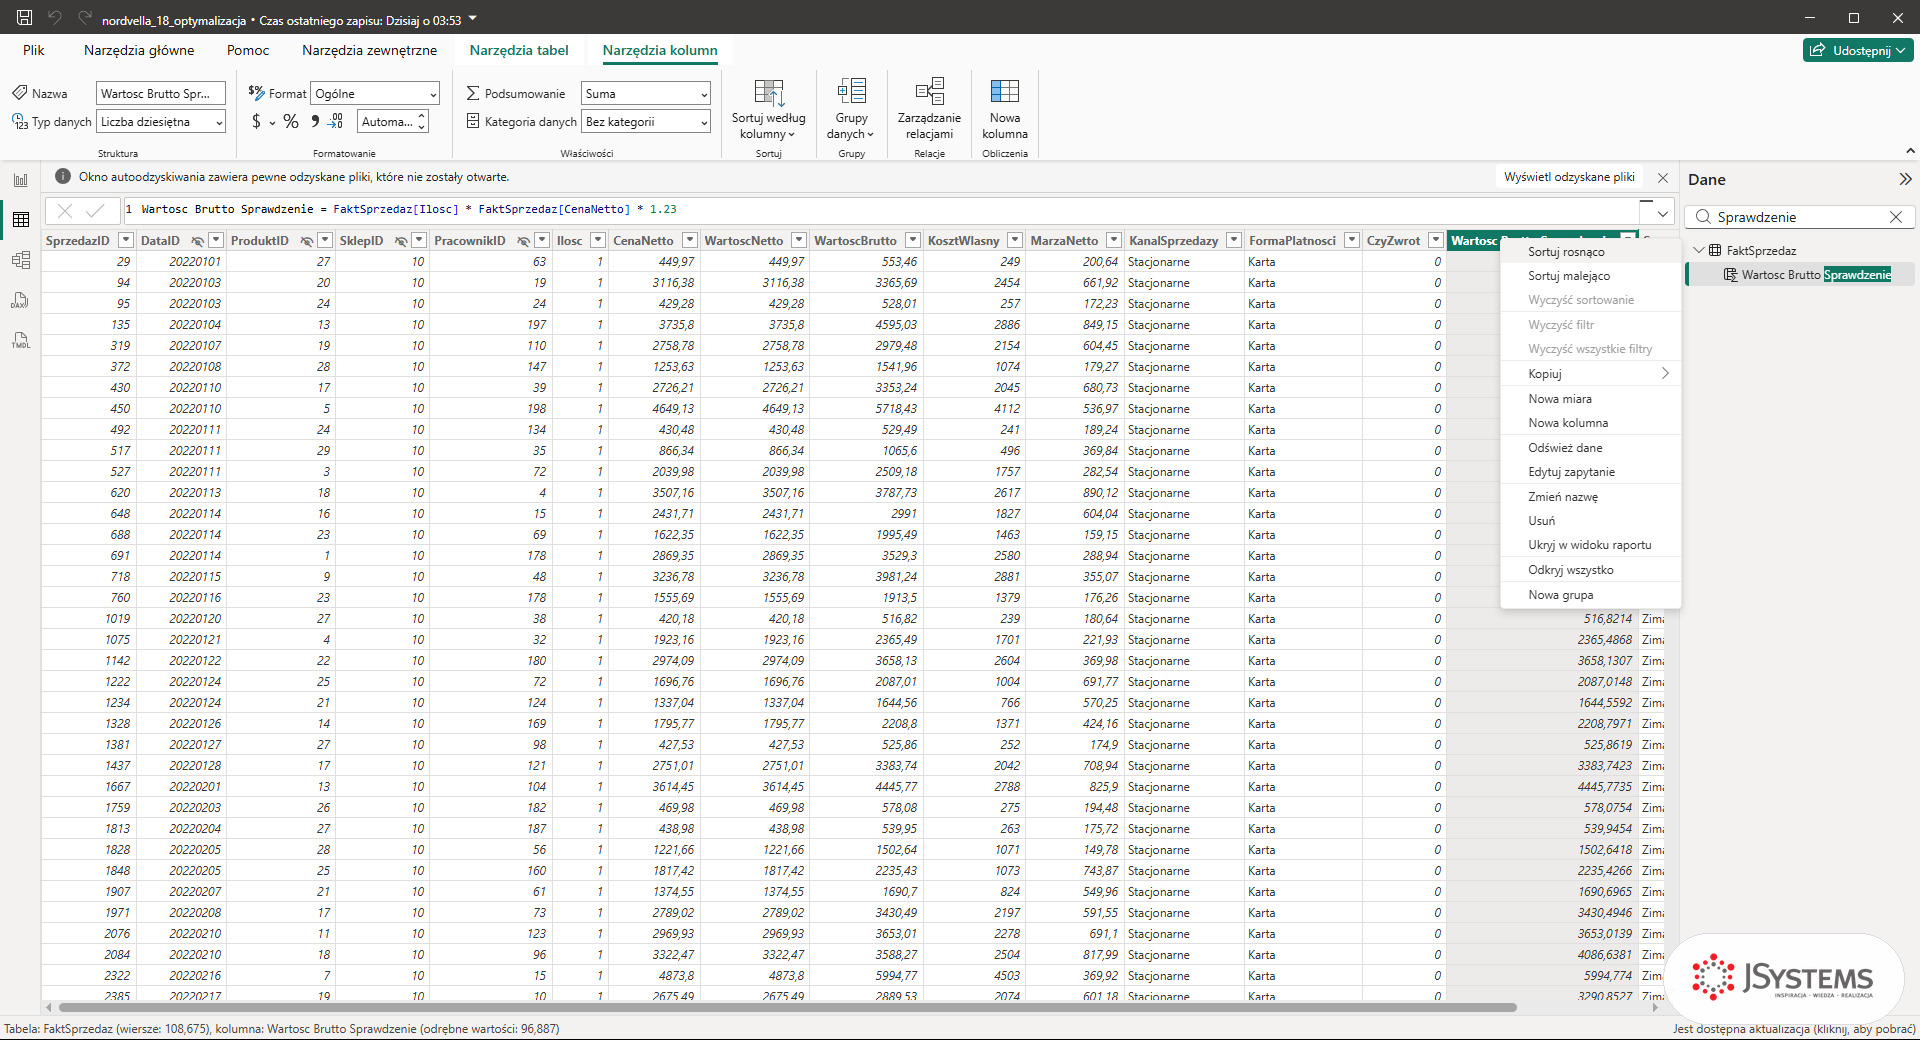Click the horizontal scrollbar of data grid
The width and height of the screenshot is (1920, 1040).
(x=788, y=1007)
